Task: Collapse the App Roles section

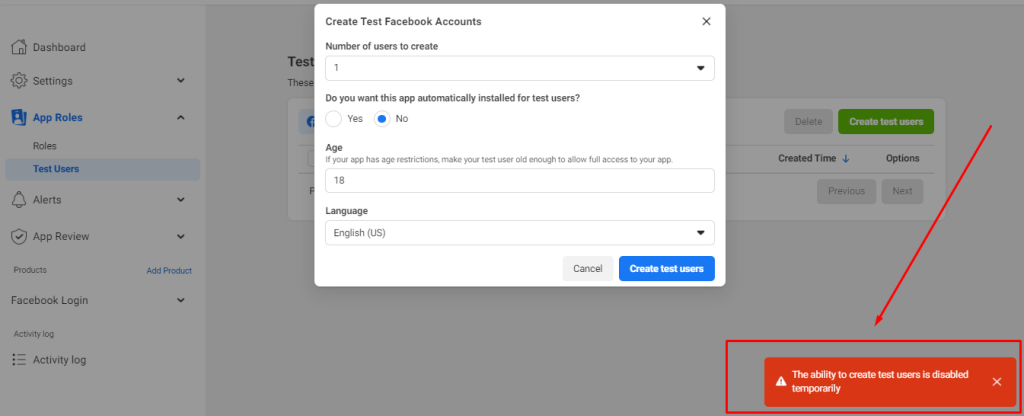Action: point(181,118)
